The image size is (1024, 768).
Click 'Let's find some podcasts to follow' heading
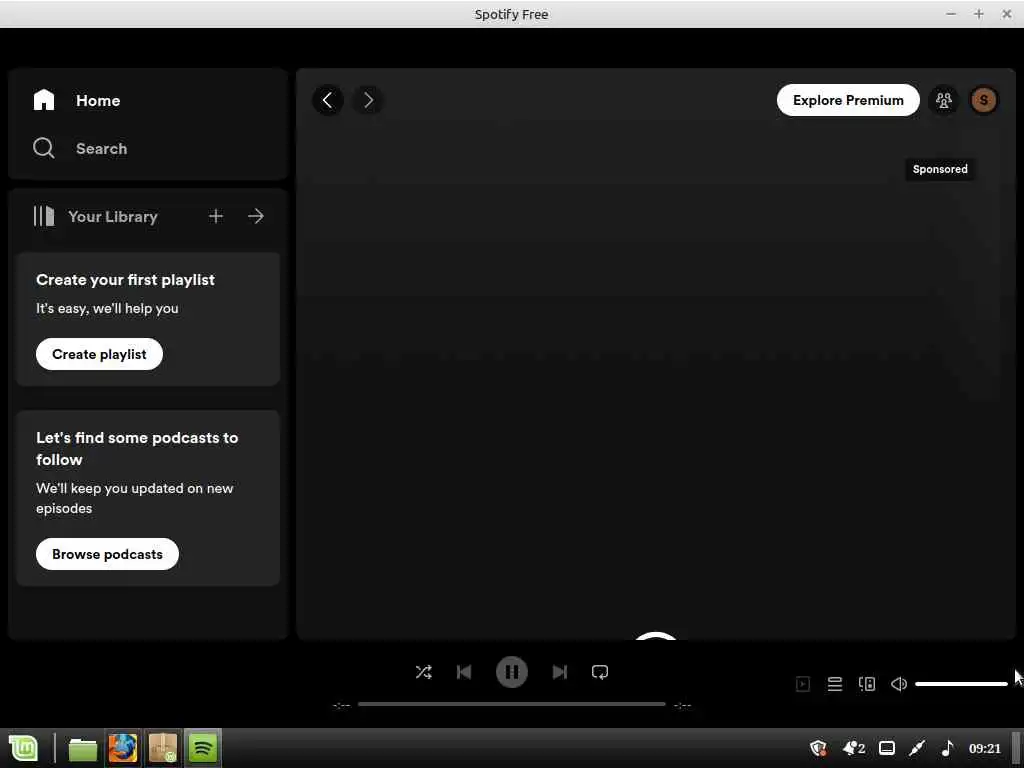pos(137,449)
